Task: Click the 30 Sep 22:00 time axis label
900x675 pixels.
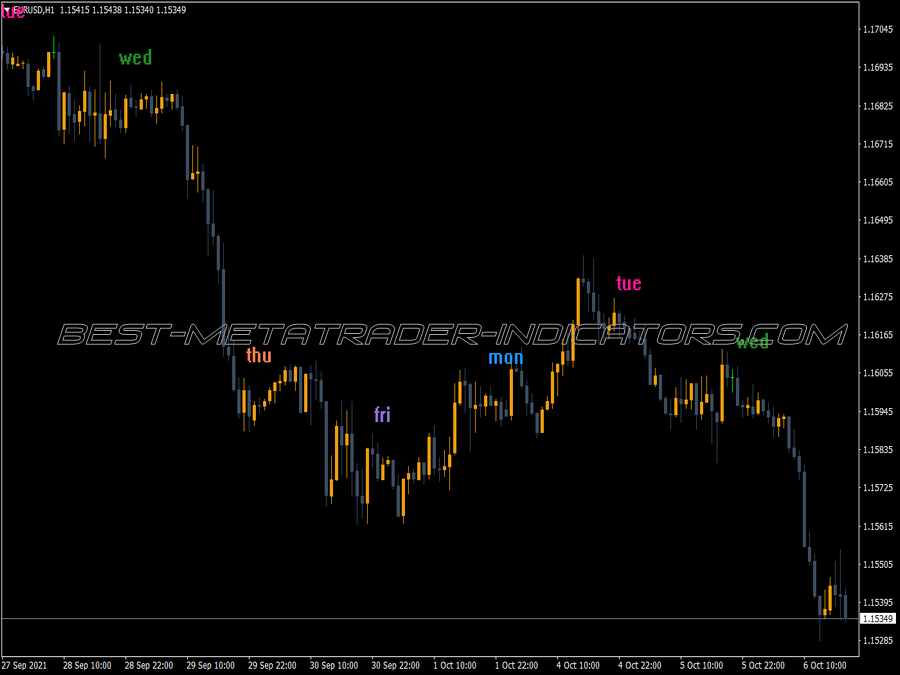Action: point(395,665)
